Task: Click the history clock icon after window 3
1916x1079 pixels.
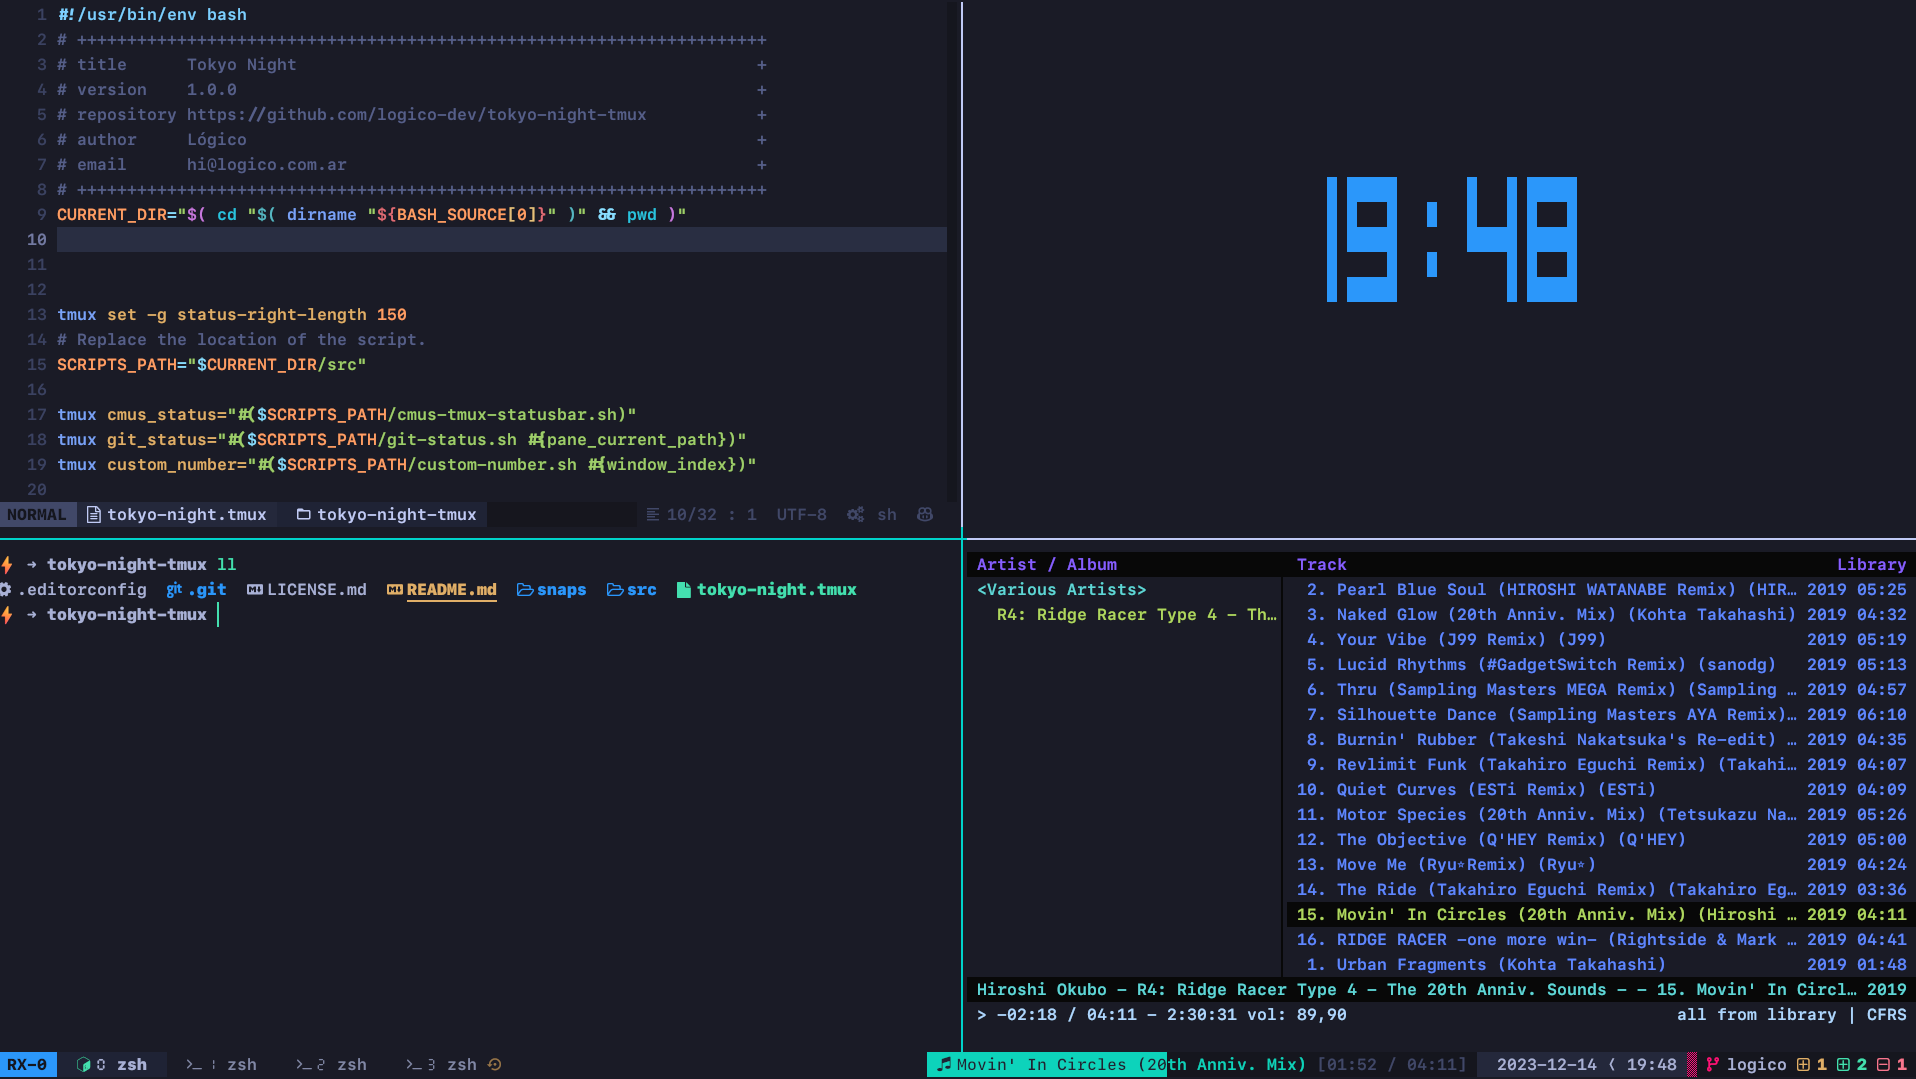Action: pos(494,1065)
